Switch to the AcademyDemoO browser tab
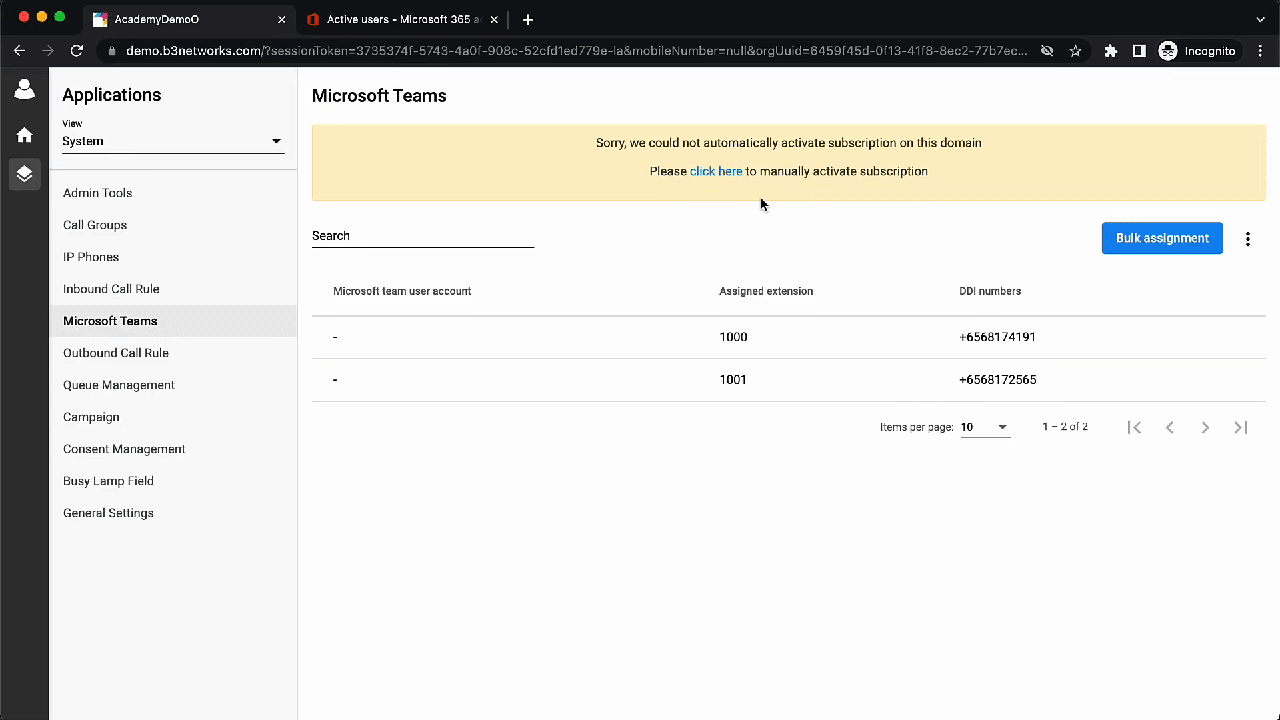 188,19
